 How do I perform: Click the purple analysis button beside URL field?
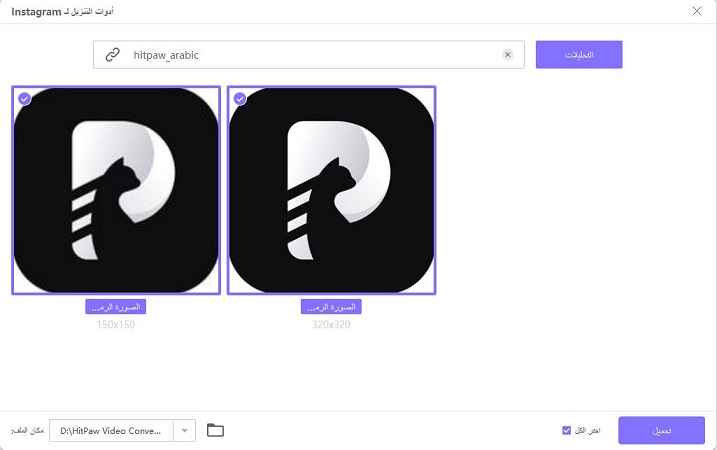click(x=579, y=55)
